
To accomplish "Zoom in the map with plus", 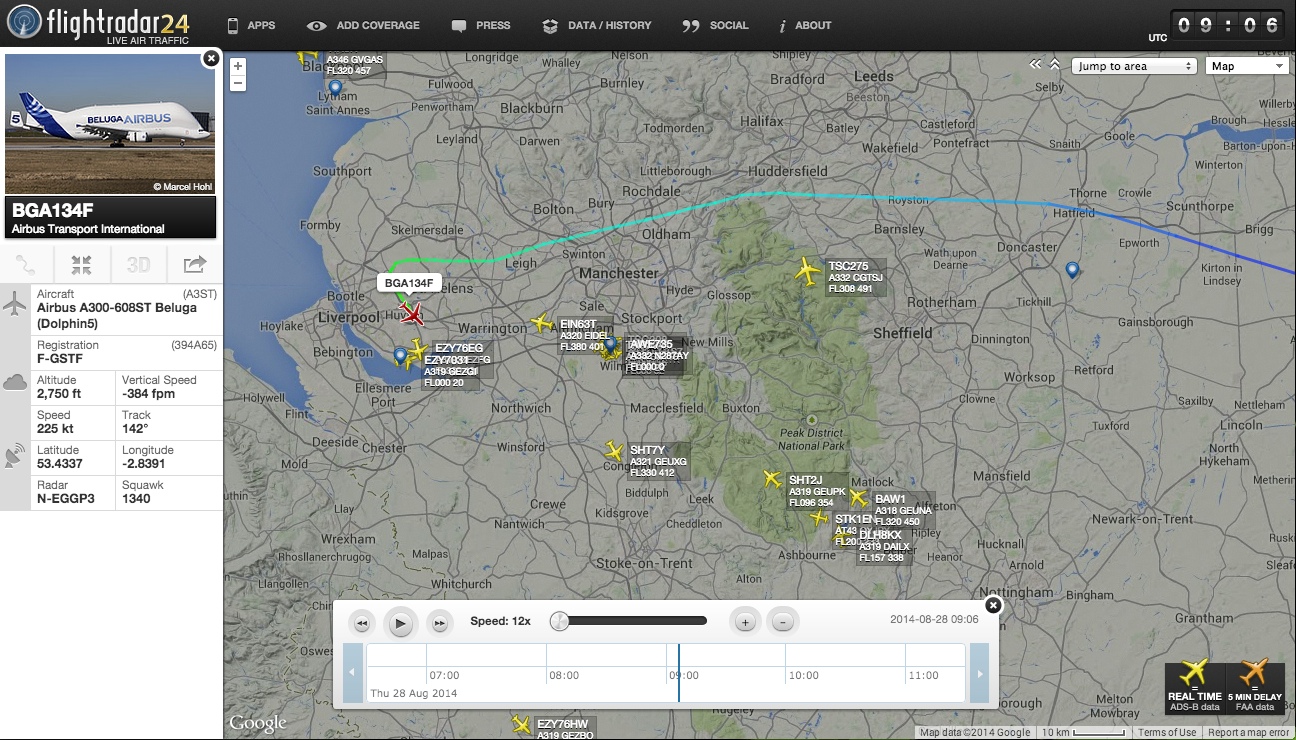I will tap(238, 66).
